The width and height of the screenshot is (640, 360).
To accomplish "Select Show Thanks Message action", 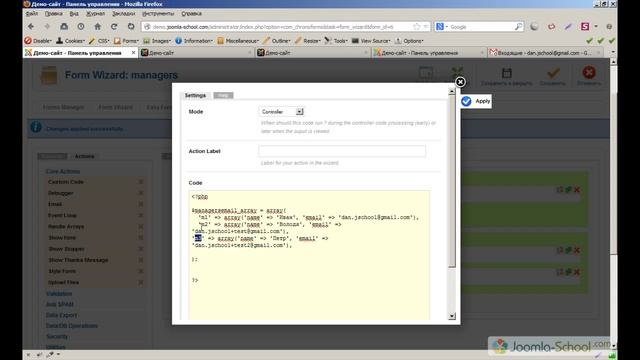I will tap(78, 260).
